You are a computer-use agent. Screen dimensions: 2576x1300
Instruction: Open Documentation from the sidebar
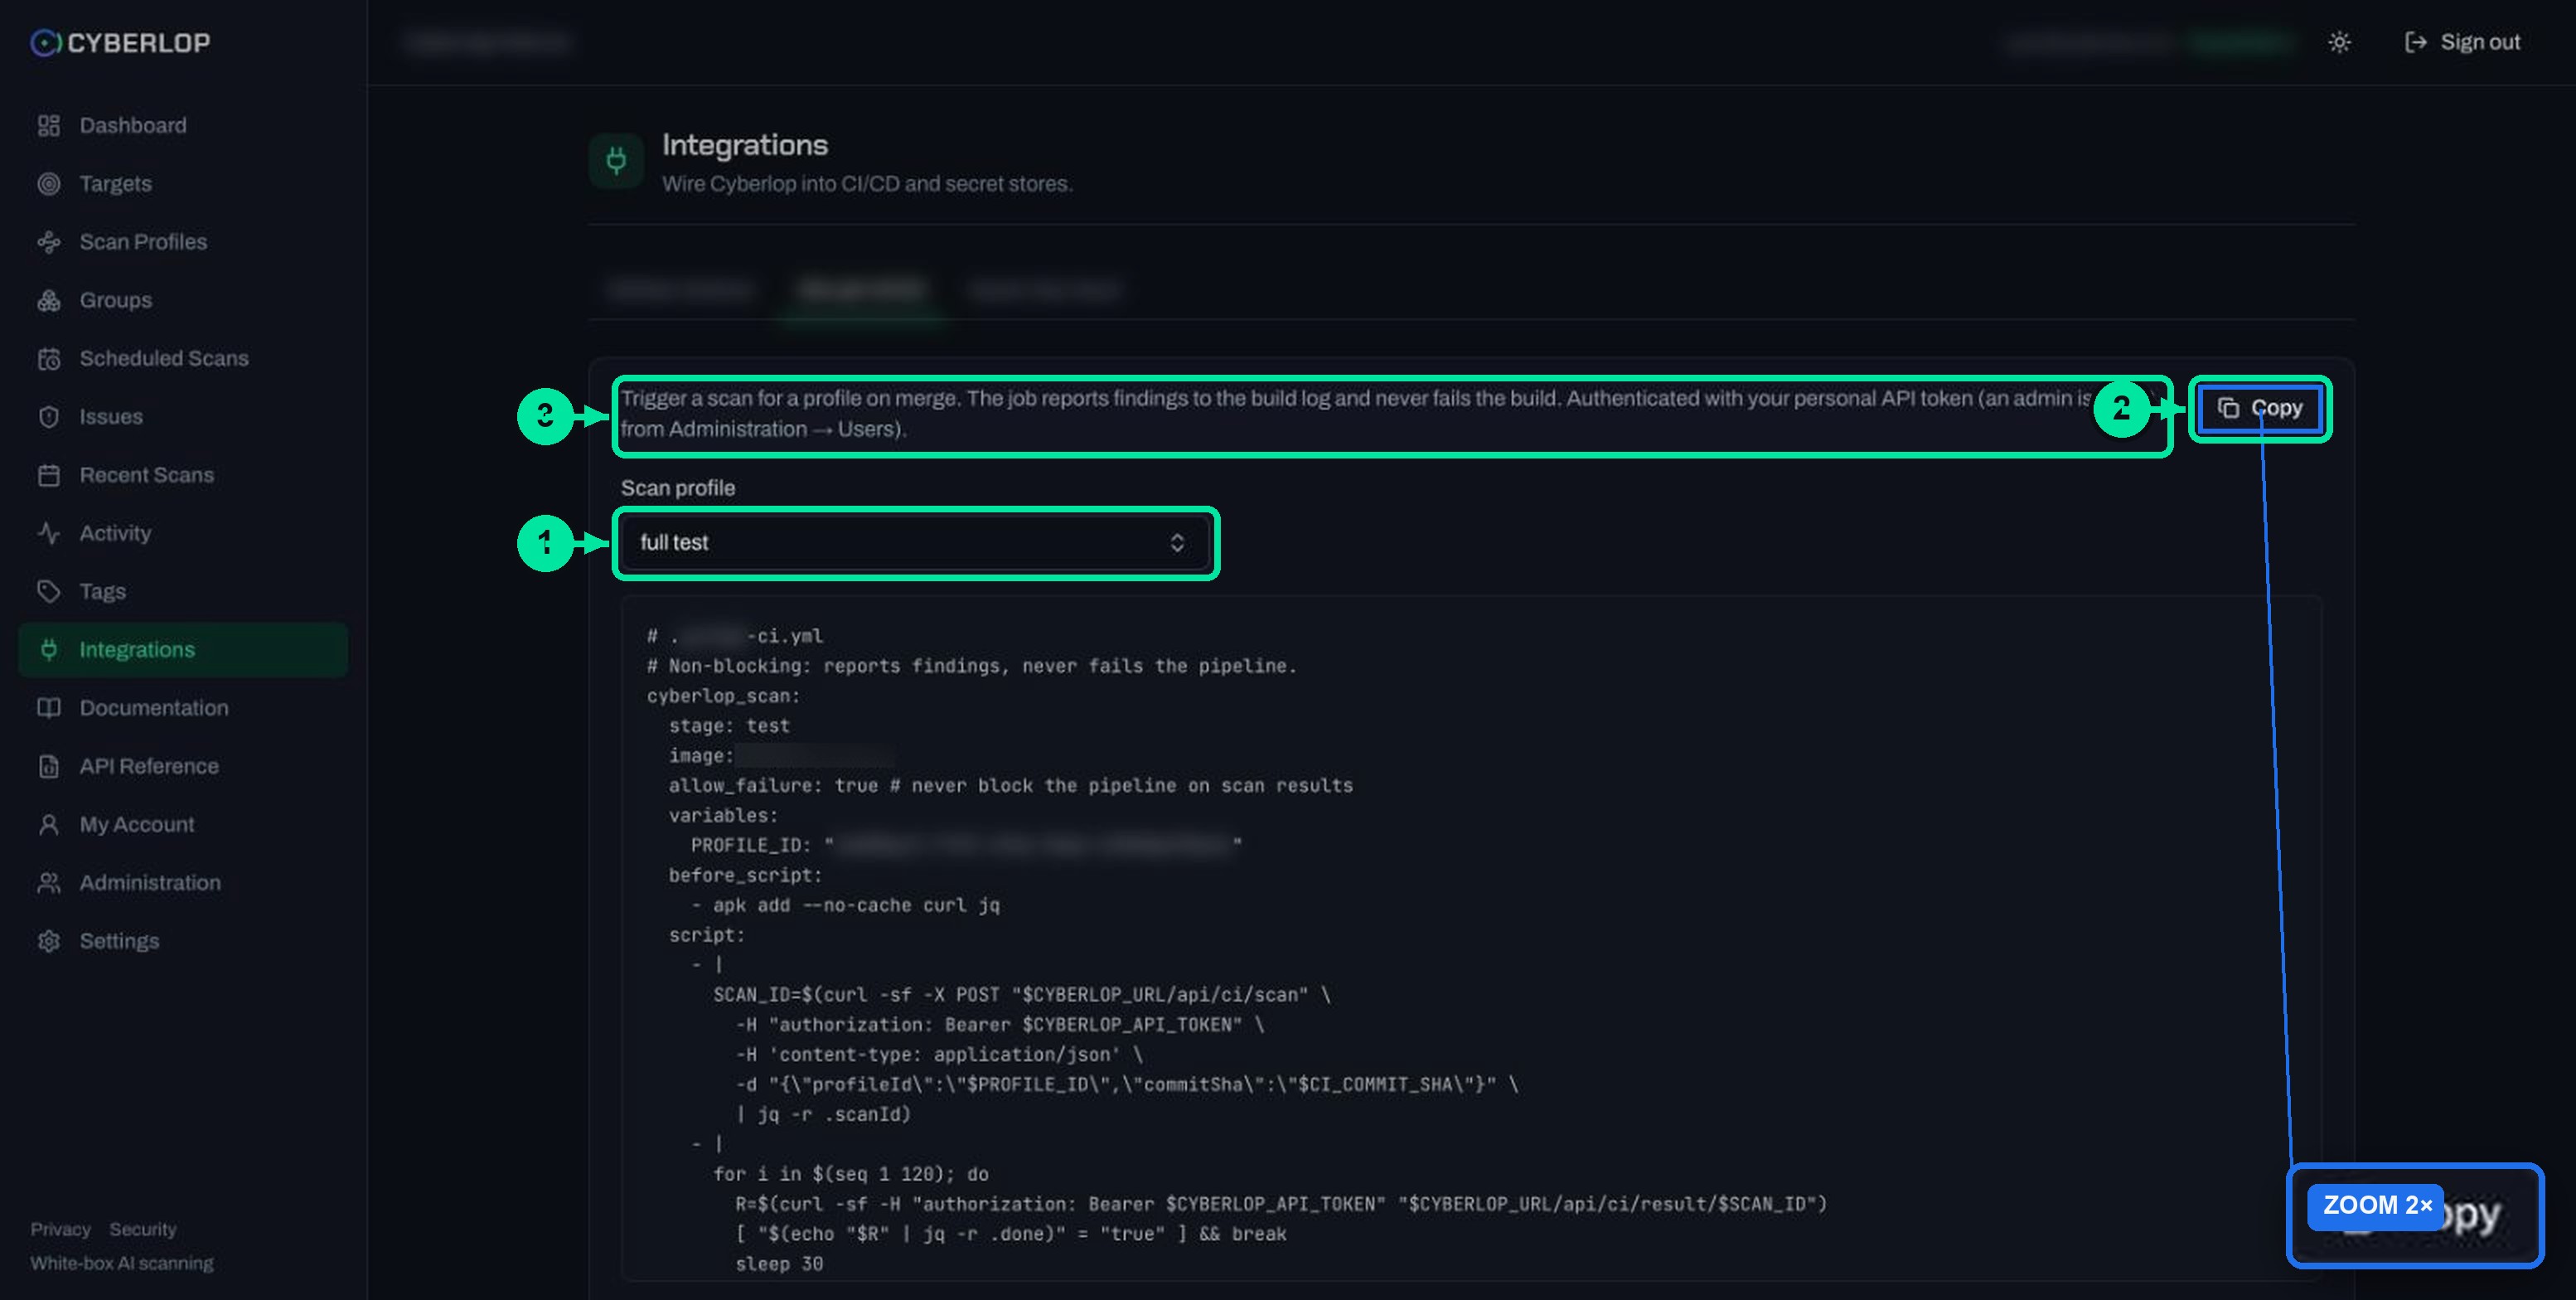click(182, 707)
